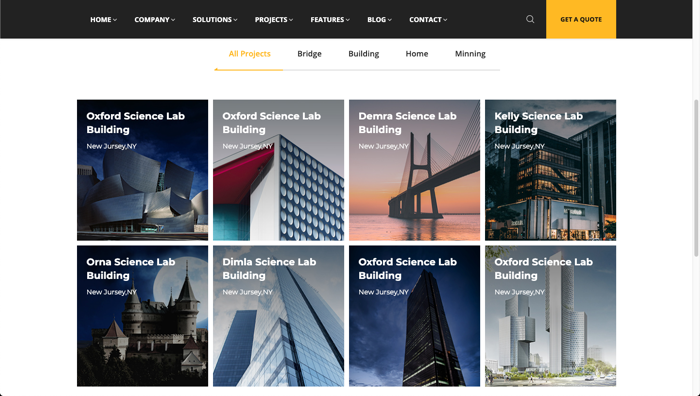This screenshot has height=396, width=700.
Task: Switch to the Building filter tab
Action: tap(363, 54)
